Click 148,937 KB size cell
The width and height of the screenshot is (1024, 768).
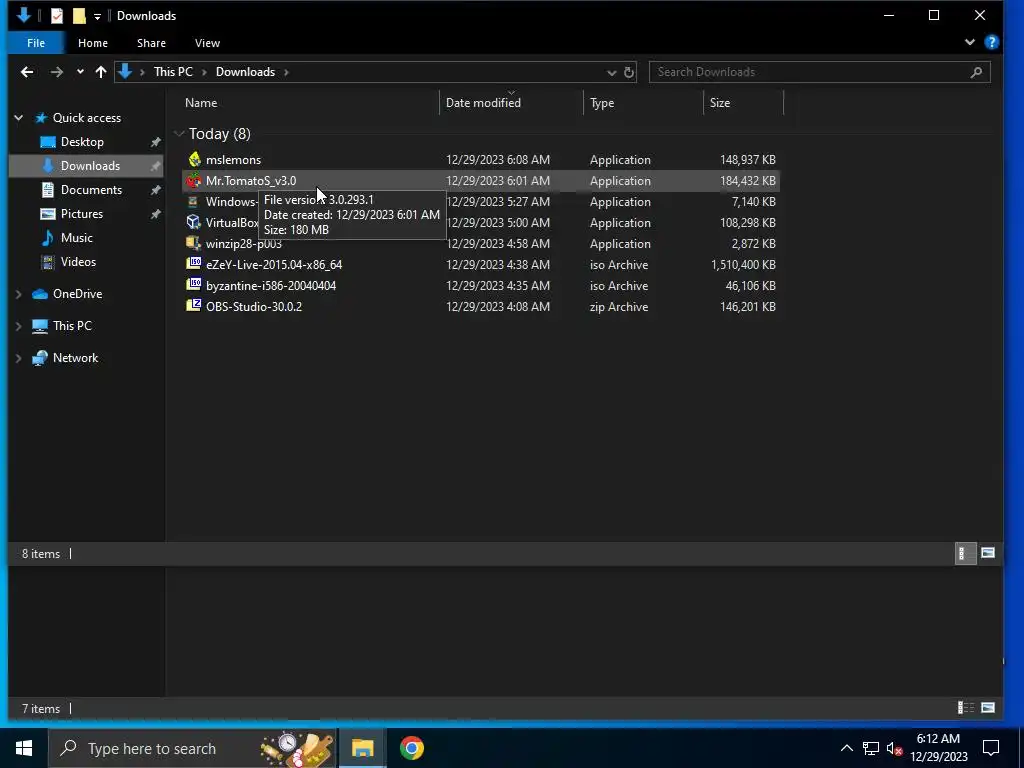[x=747, y=159]
